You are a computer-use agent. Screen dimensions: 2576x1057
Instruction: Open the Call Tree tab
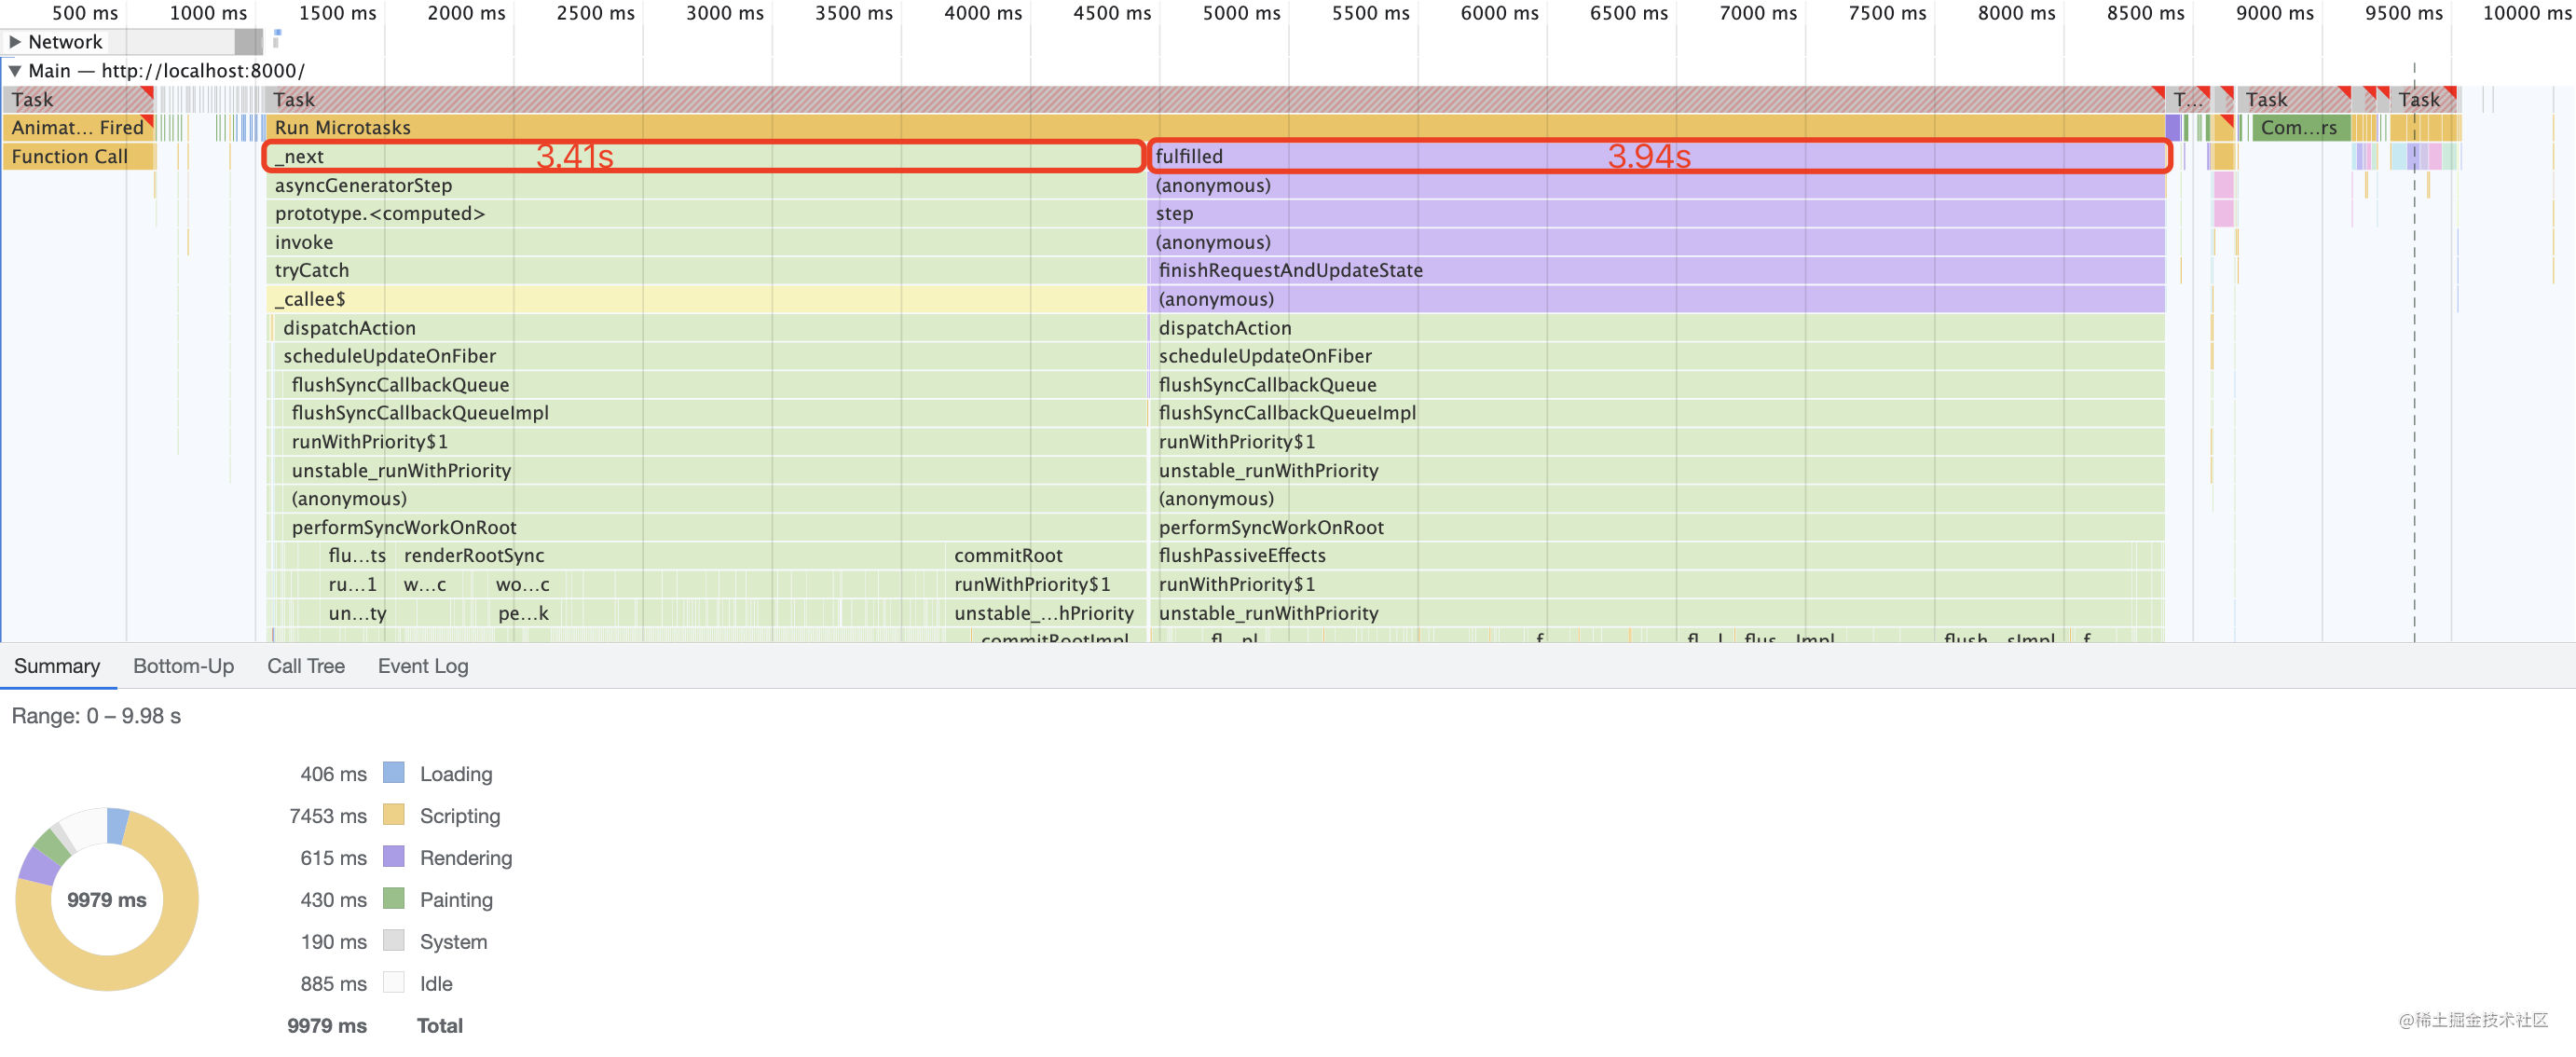(x=305, y=666)
